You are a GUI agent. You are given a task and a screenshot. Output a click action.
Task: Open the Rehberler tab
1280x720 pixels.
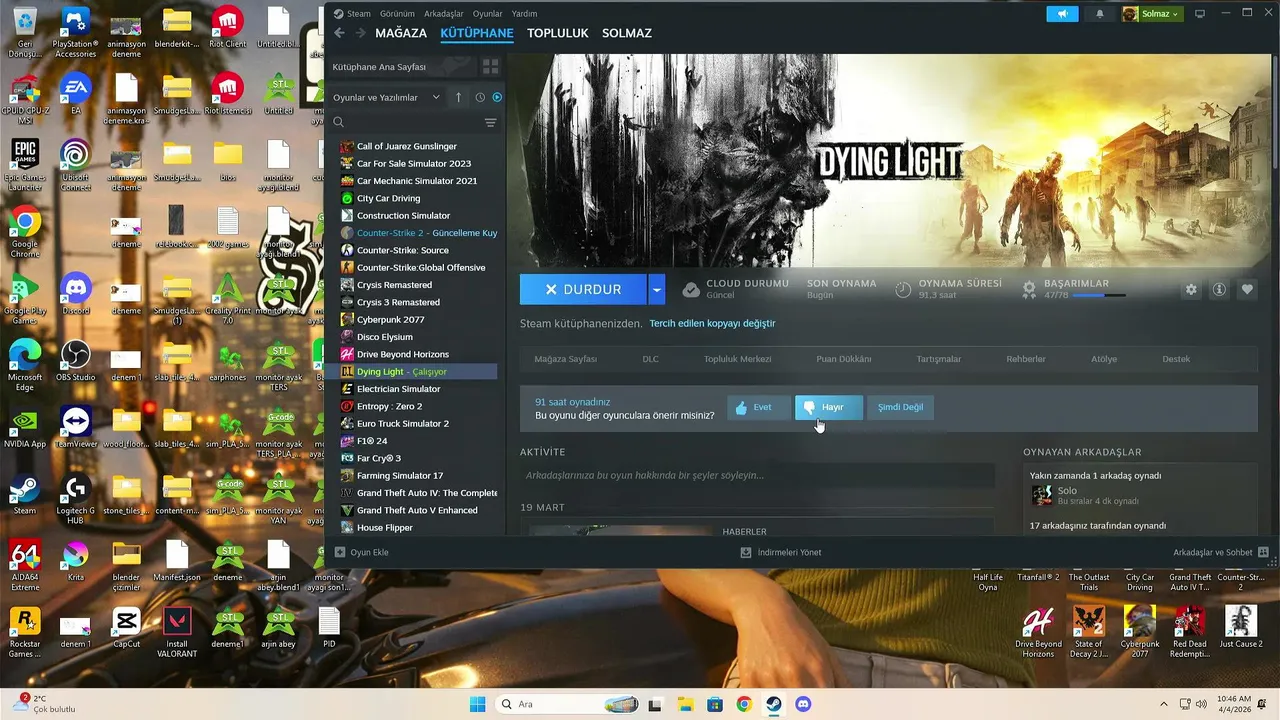1026,359
